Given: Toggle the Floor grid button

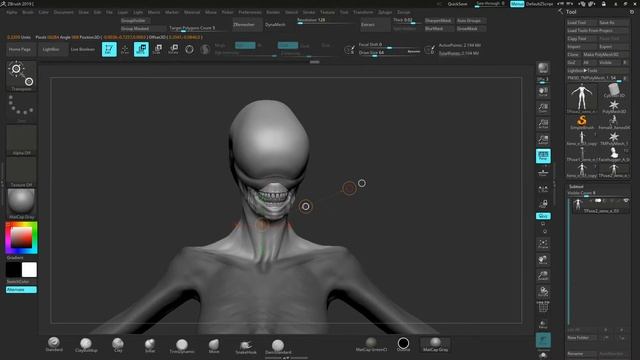Looking at the screenshot, I should (x=543, y=172).
